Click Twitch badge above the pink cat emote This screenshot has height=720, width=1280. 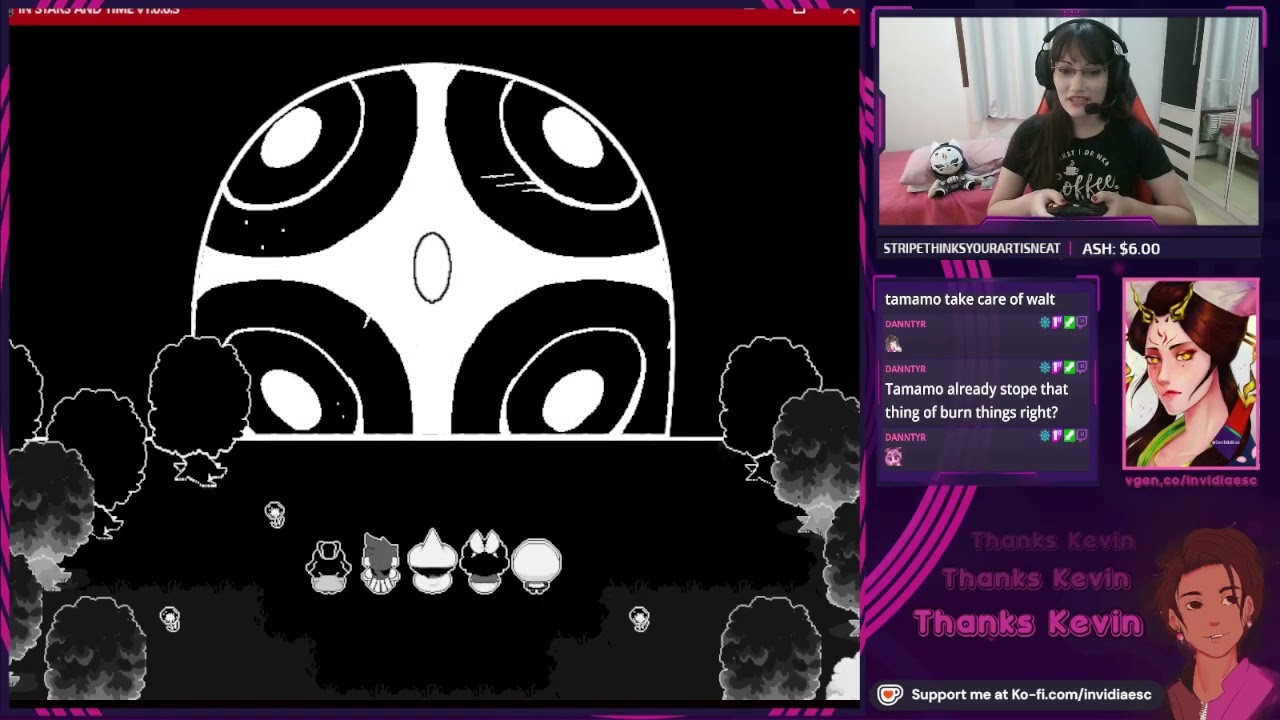click(1081, 435)
